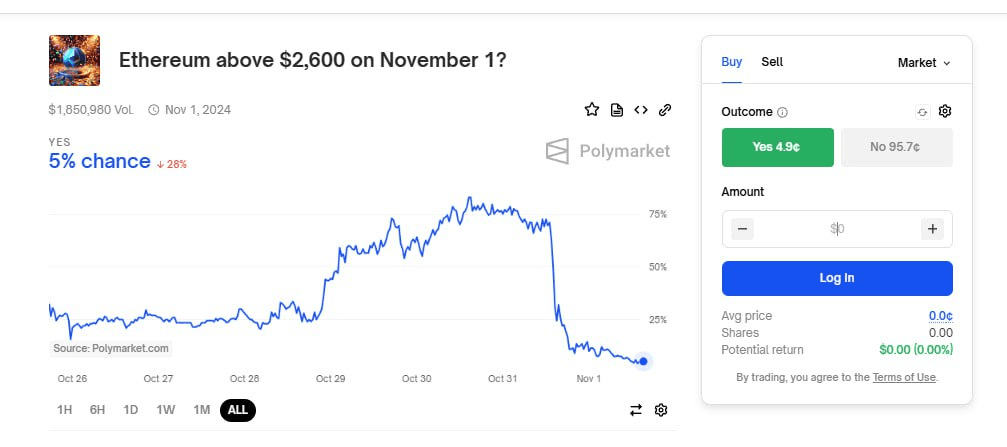This screenshot has height=447, width=1007.
Task: Click the swap arrows icon below chart
Action: [x=636, y=410]
